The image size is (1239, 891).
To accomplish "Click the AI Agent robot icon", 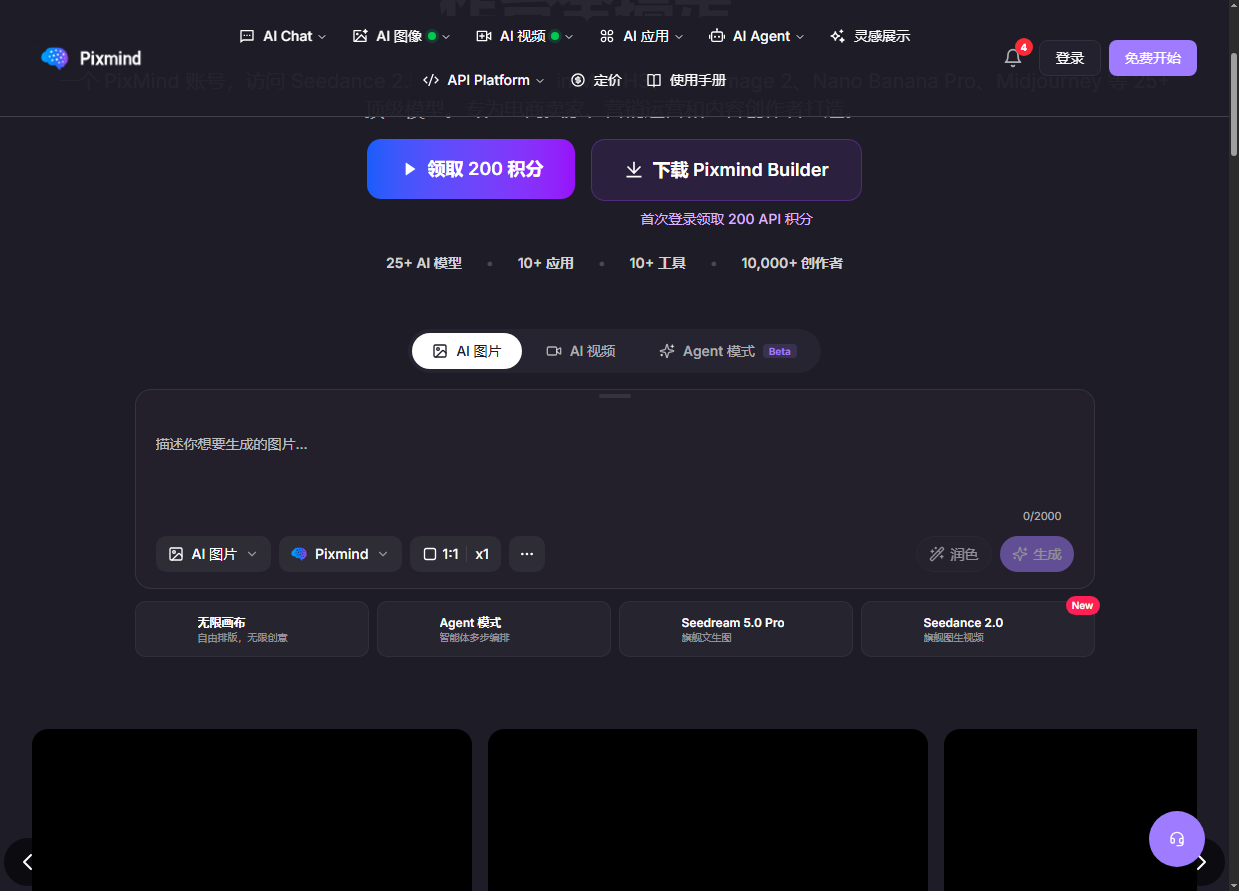I will (x=716, y=36).
